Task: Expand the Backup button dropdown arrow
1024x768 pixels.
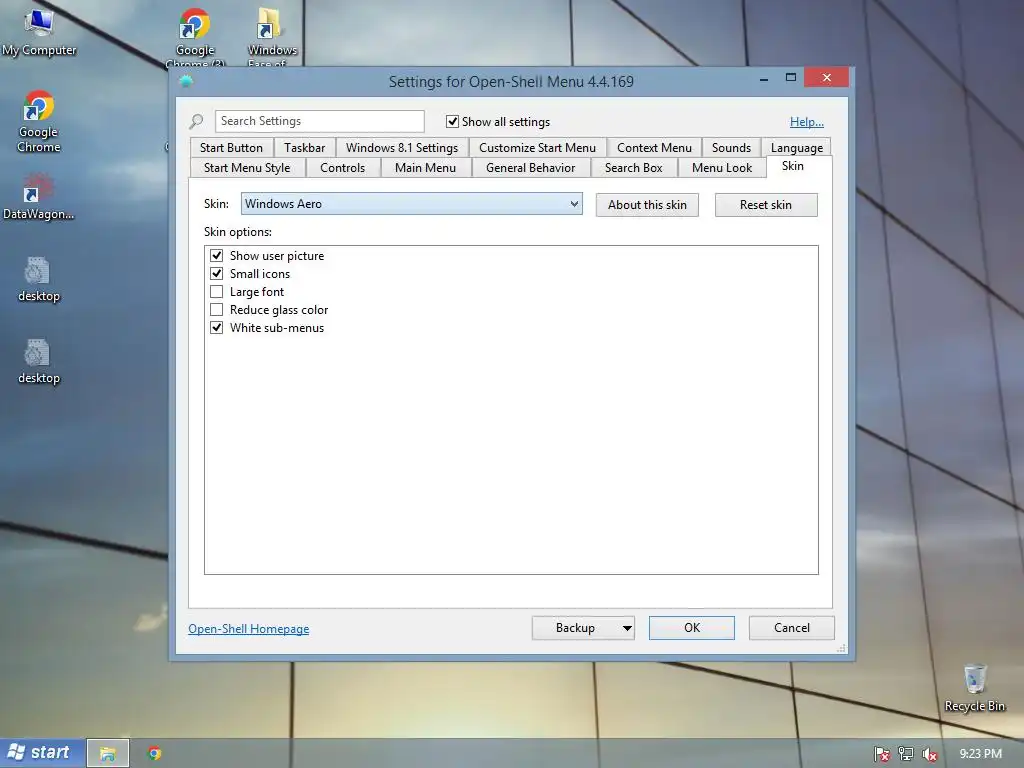Action: pos(627,628)
